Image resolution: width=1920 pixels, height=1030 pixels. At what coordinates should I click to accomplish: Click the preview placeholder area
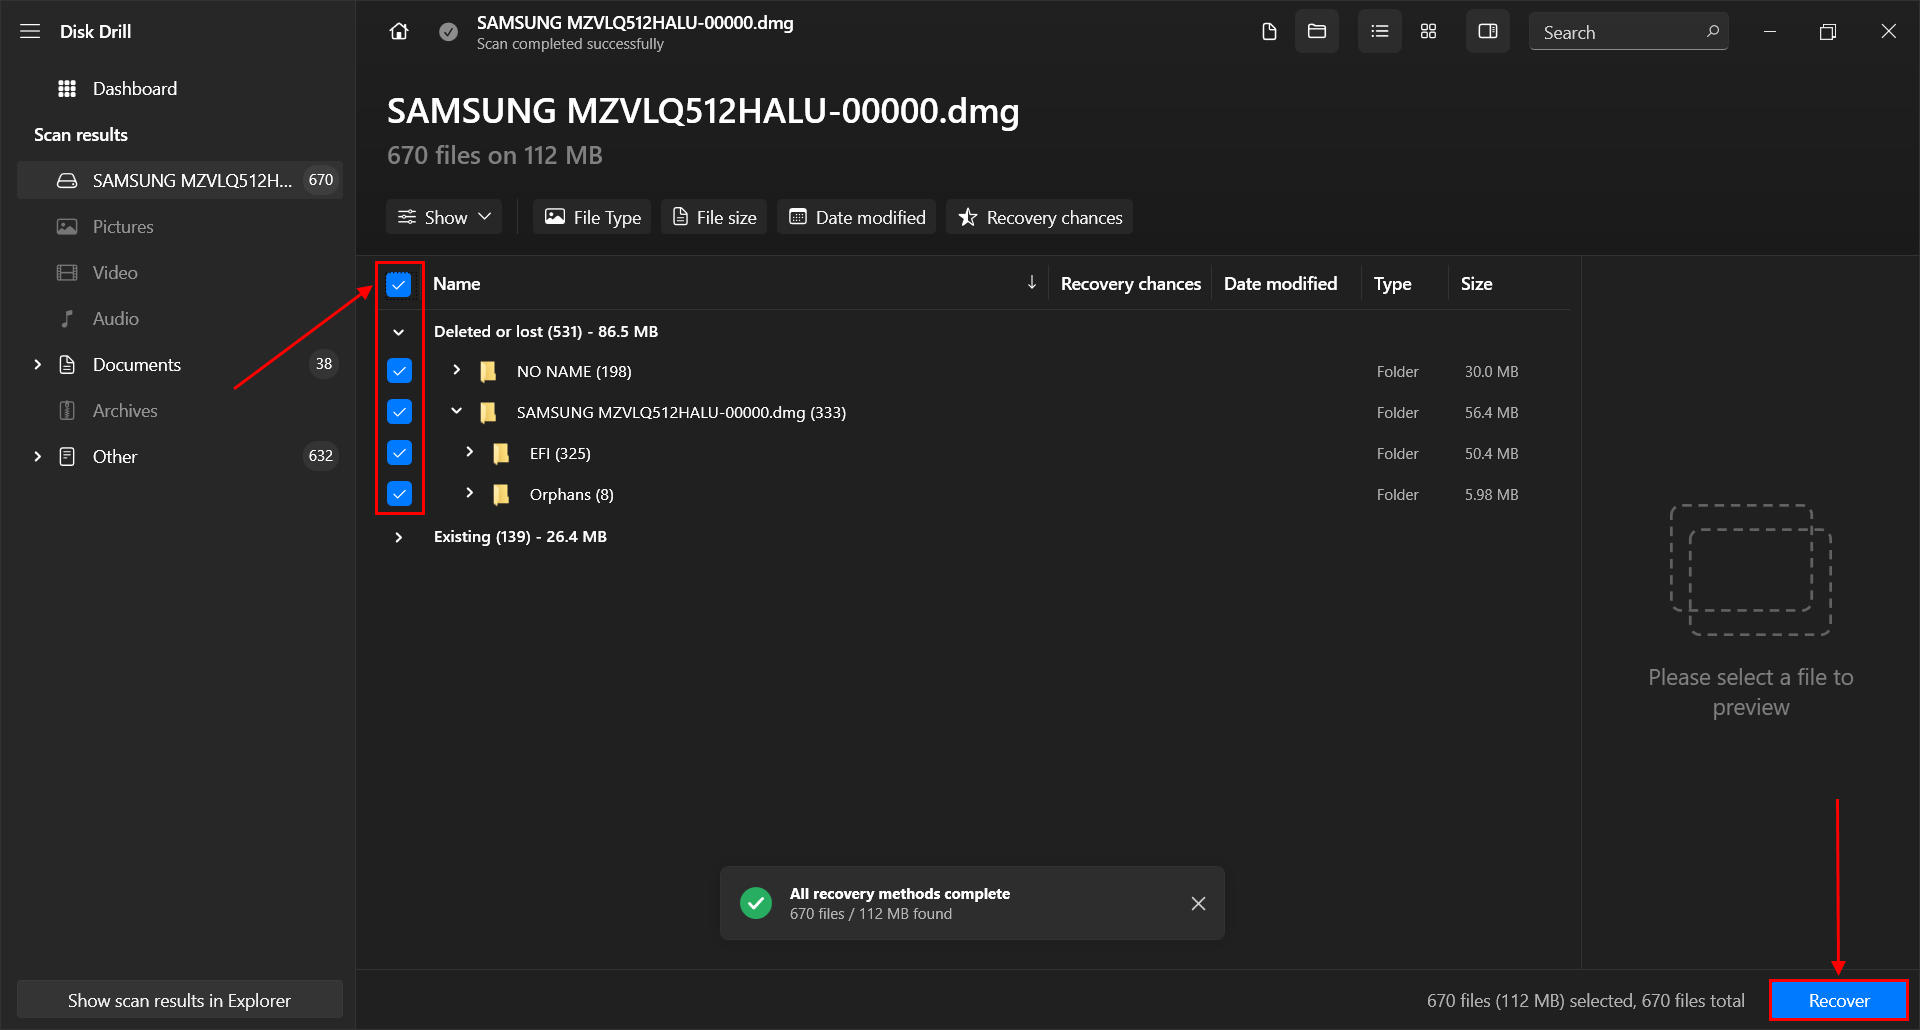(x=1751, y=570)
